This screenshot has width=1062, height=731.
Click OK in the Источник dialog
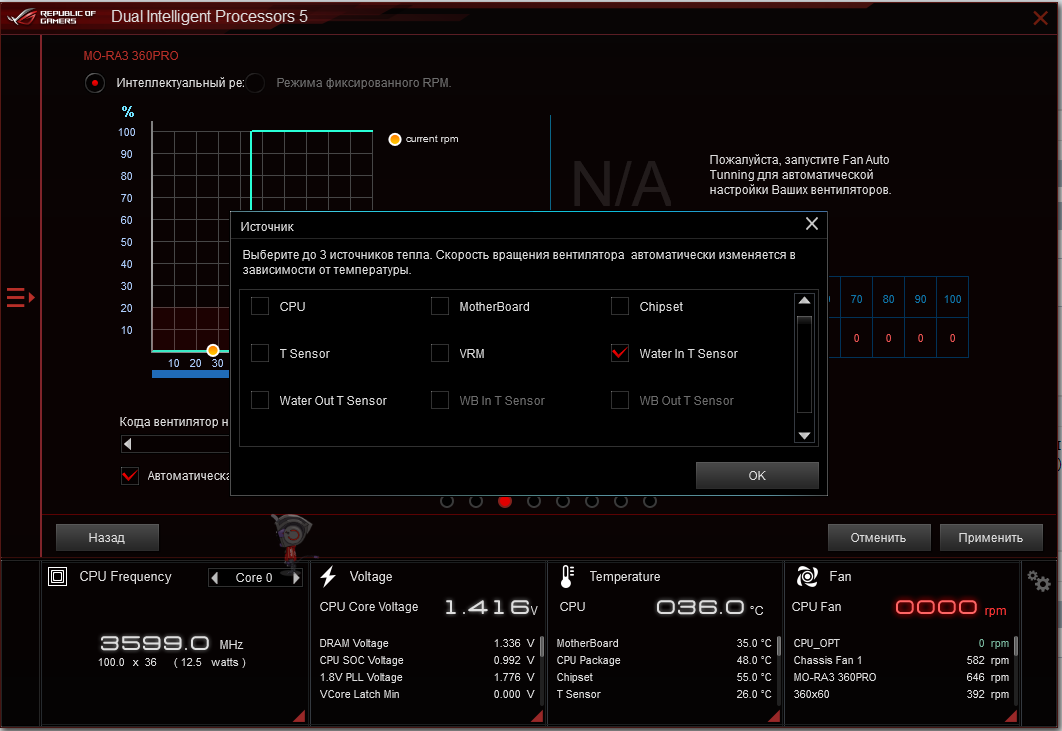tap(757, 476)
